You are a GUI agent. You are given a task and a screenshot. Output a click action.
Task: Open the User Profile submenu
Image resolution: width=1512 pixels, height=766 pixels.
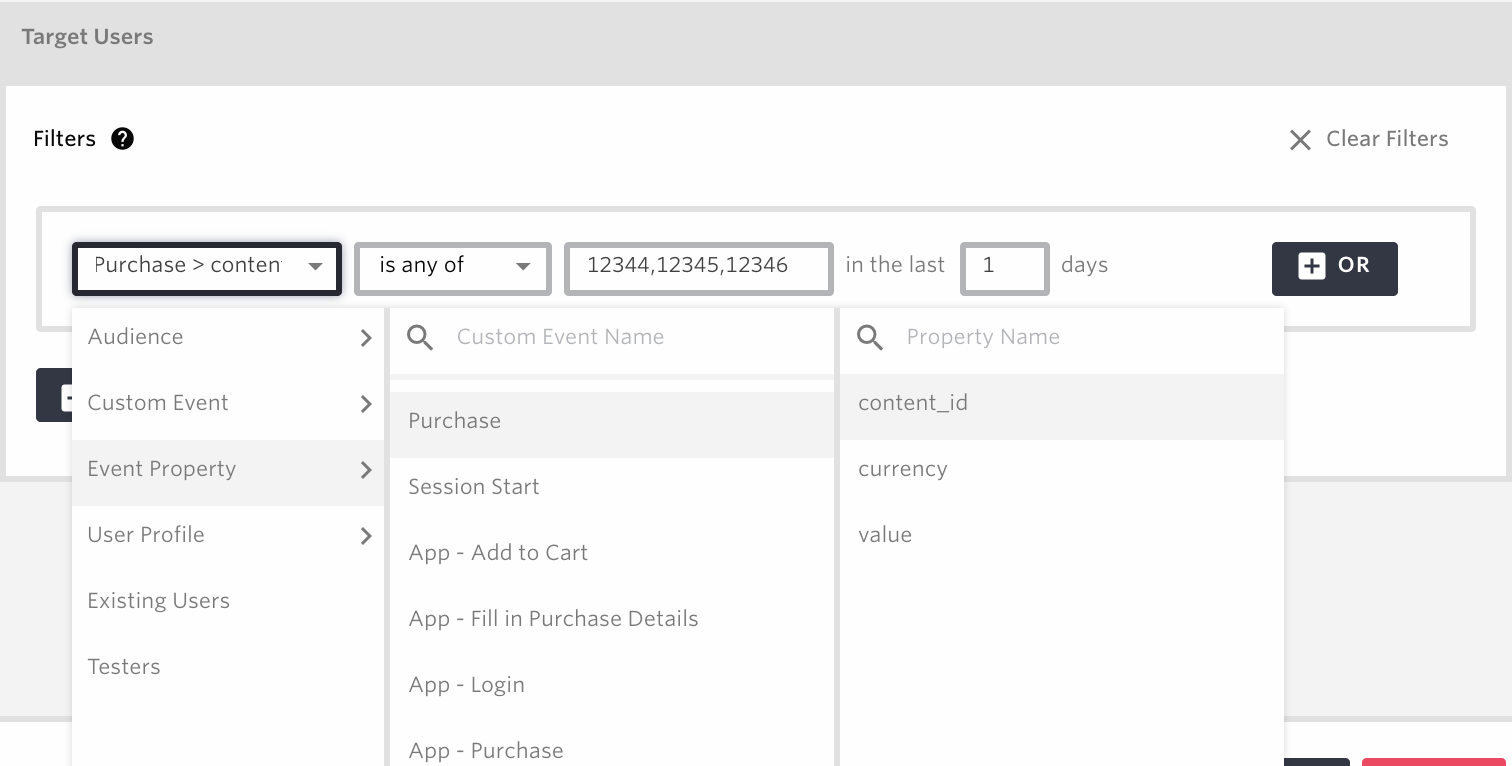pos(228,535)
